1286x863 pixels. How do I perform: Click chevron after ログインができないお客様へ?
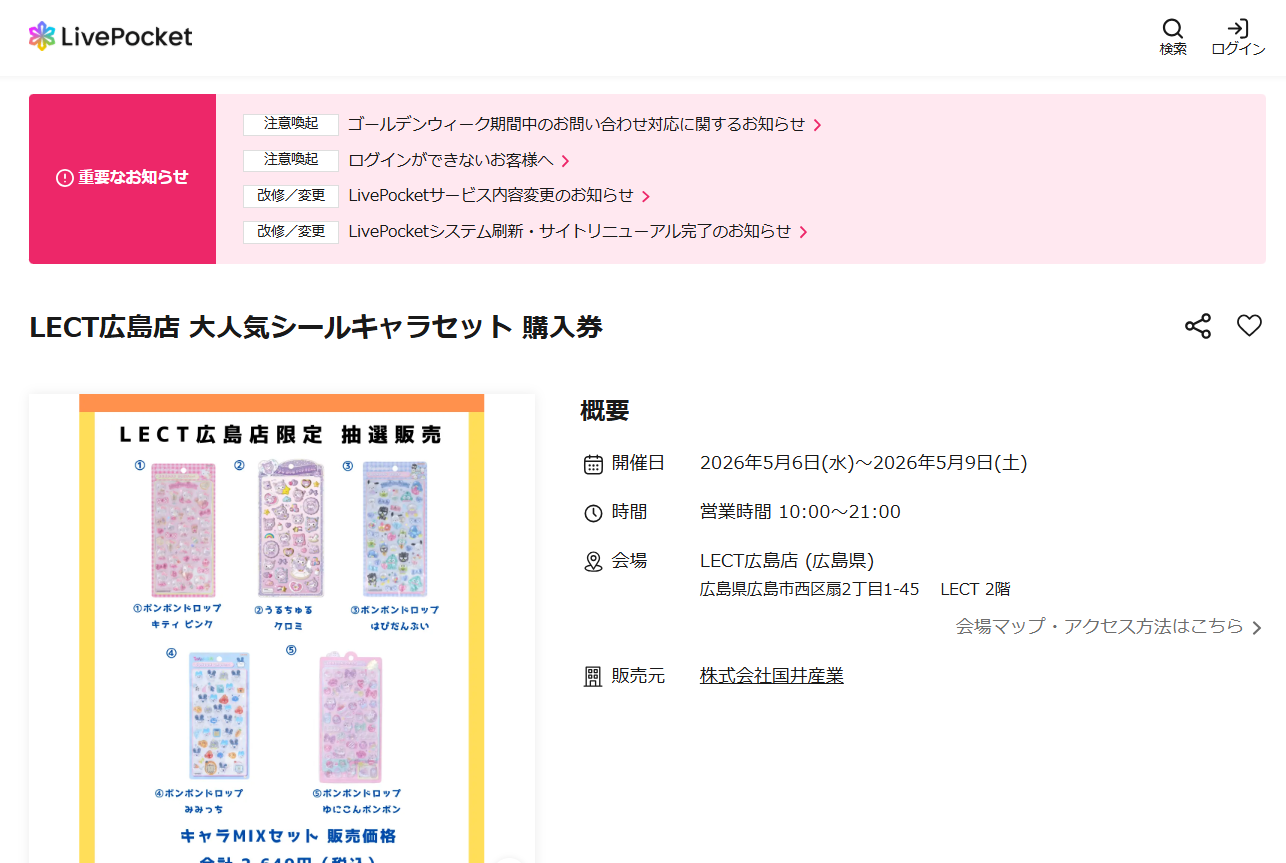click(565, 161)
